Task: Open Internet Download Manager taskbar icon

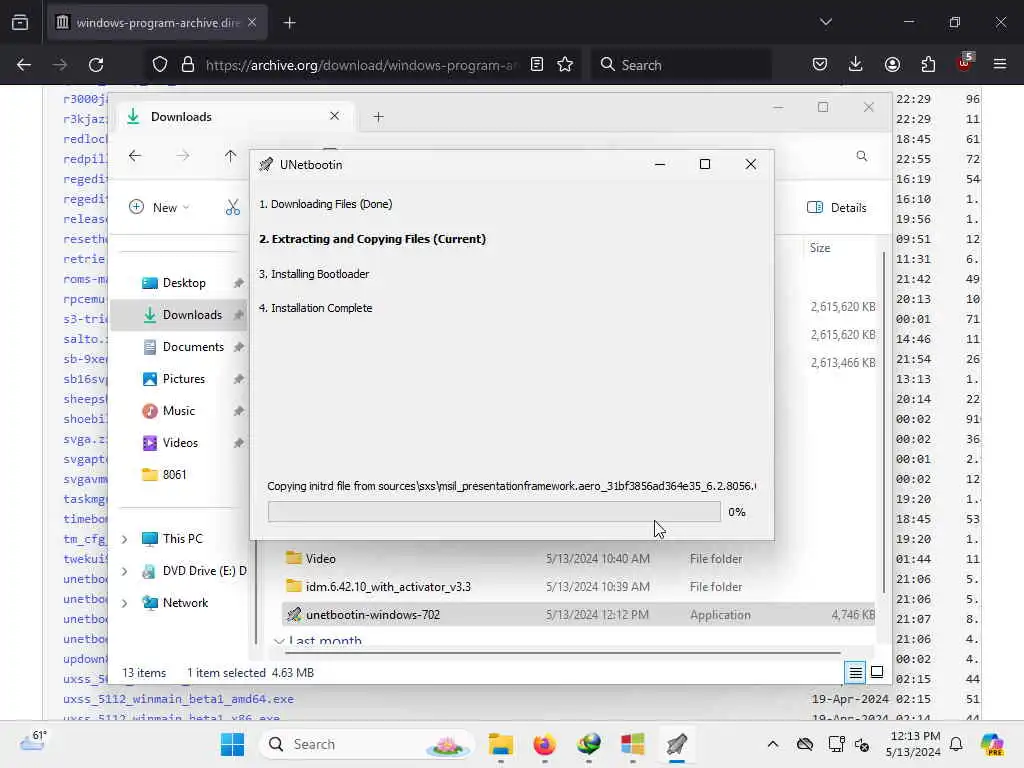Action: point(588,744)
